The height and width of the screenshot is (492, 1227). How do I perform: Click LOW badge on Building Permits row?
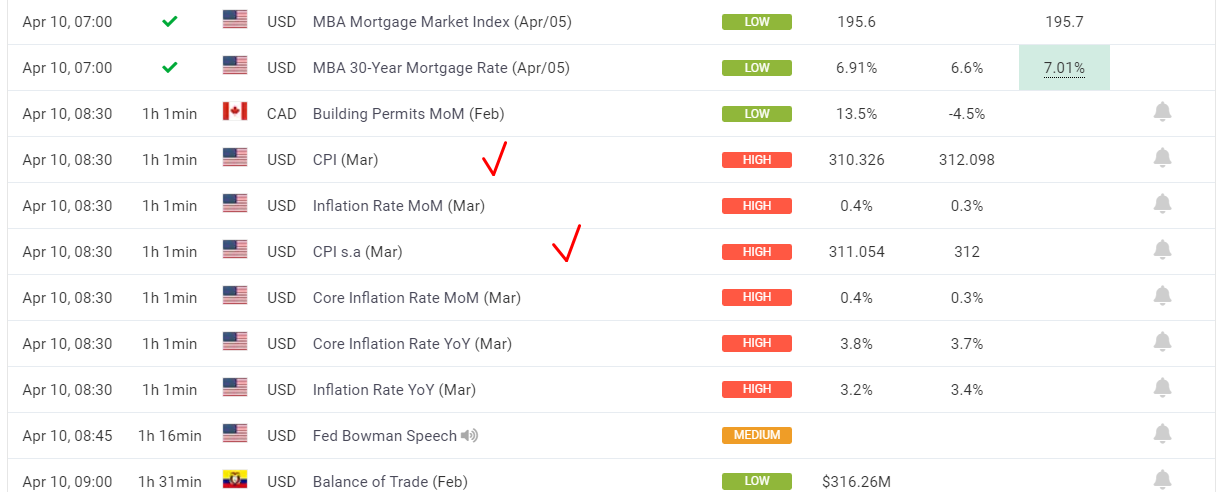click(x=757, y=114)
